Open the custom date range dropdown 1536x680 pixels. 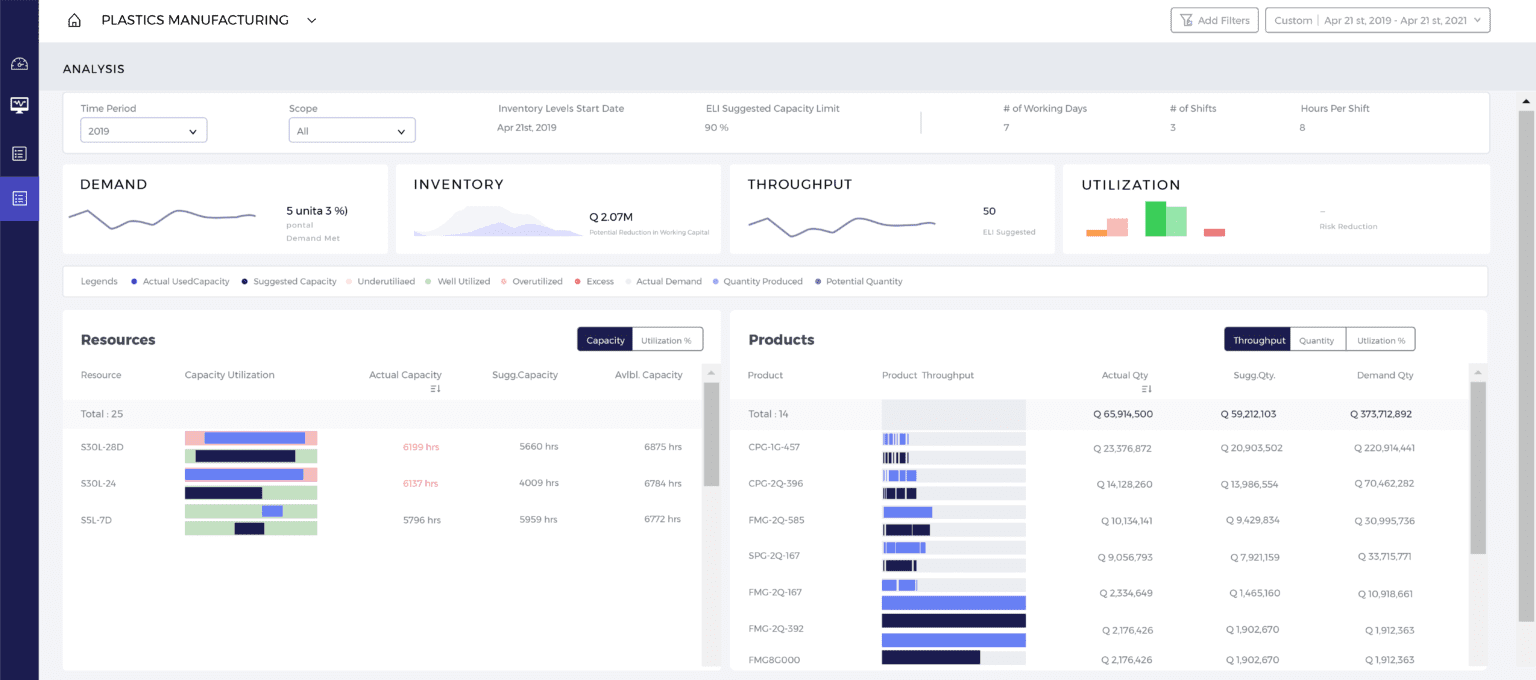coord(1377,20)
